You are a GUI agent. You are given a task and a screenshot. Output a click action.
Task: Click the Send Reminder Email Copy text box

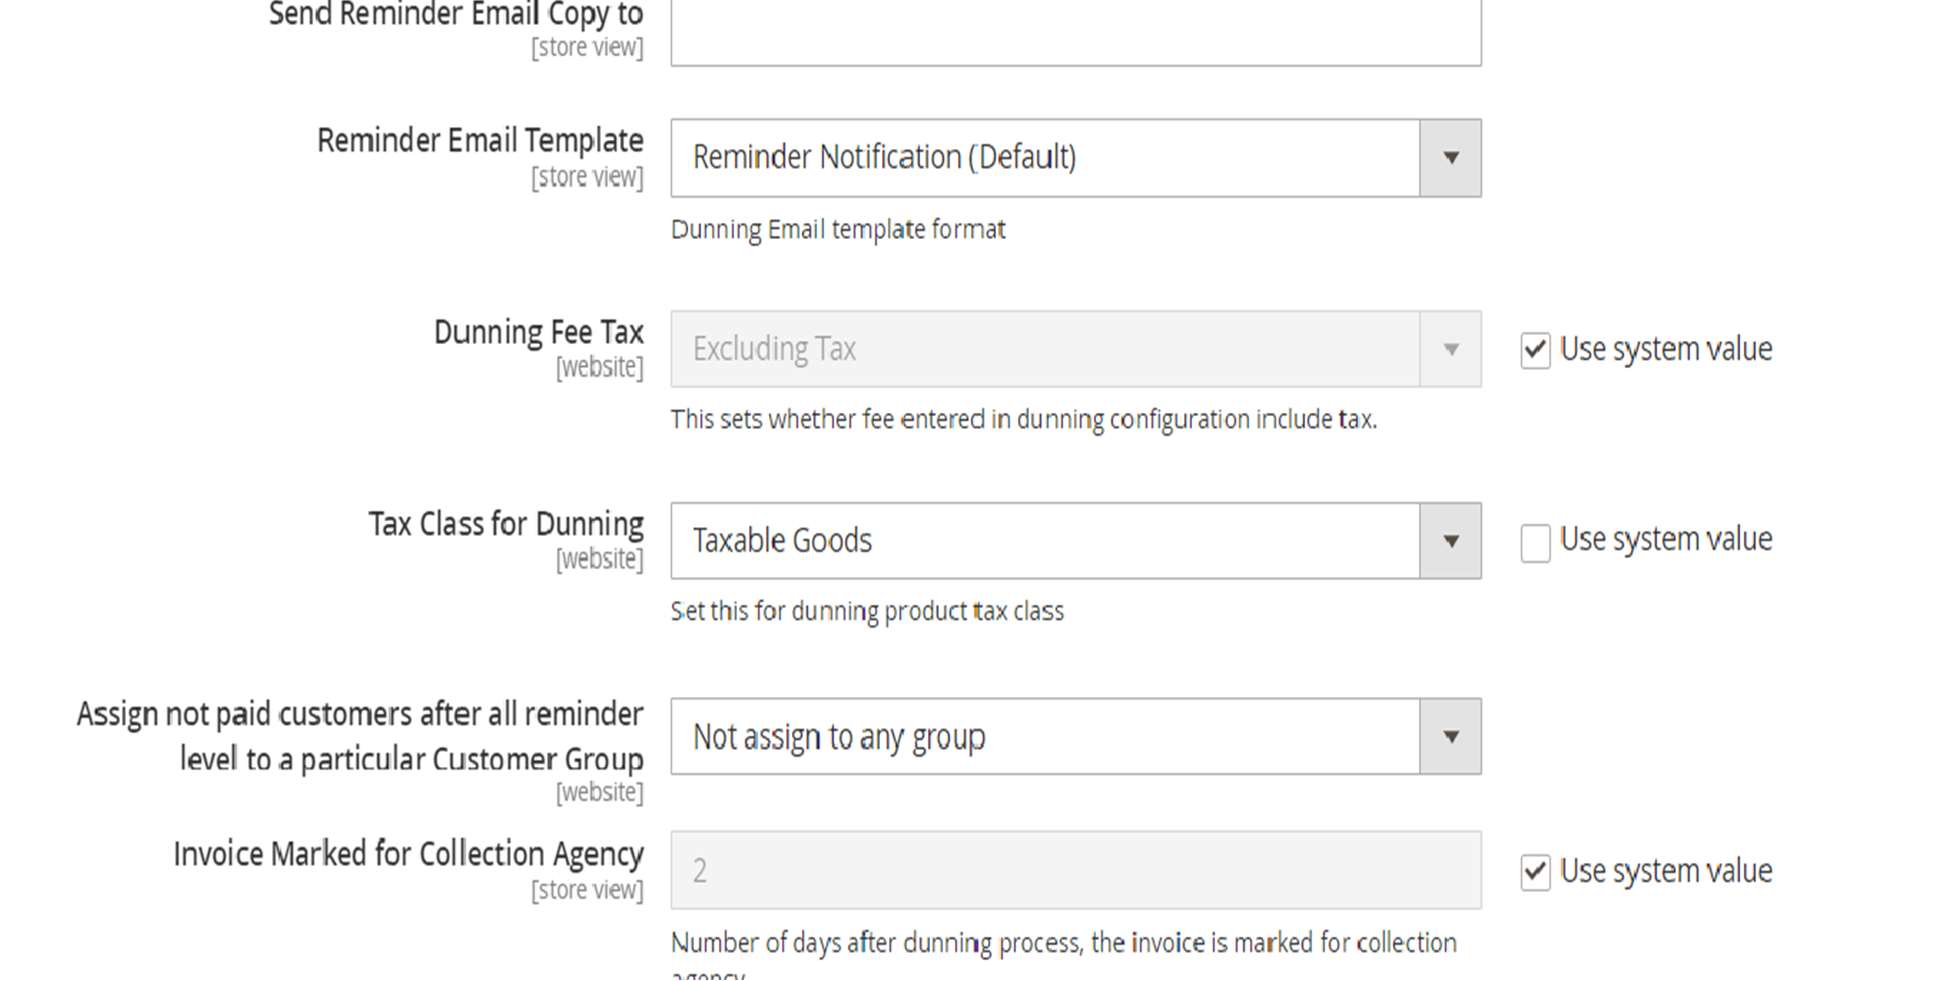pos(1075,32)
